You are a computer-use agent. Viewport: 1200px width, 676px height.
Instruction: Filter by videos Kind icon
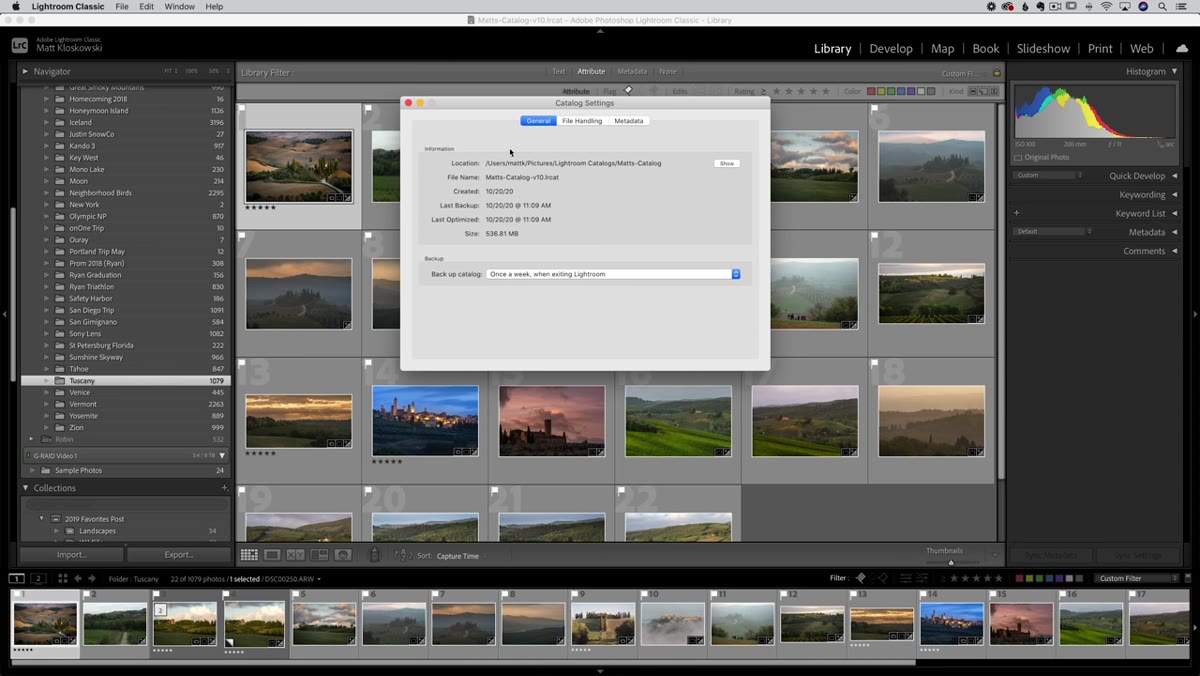coord(995,91)
